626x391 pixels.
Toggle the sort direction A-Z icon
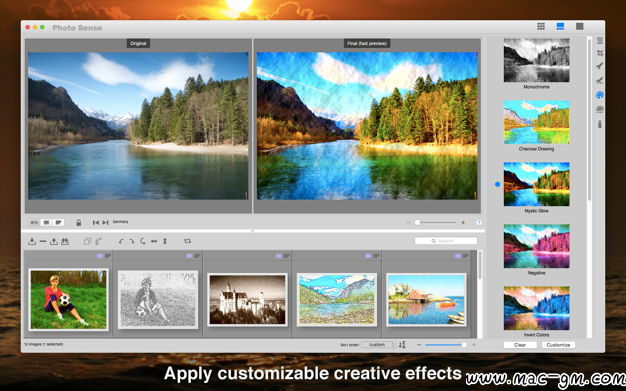402,345
